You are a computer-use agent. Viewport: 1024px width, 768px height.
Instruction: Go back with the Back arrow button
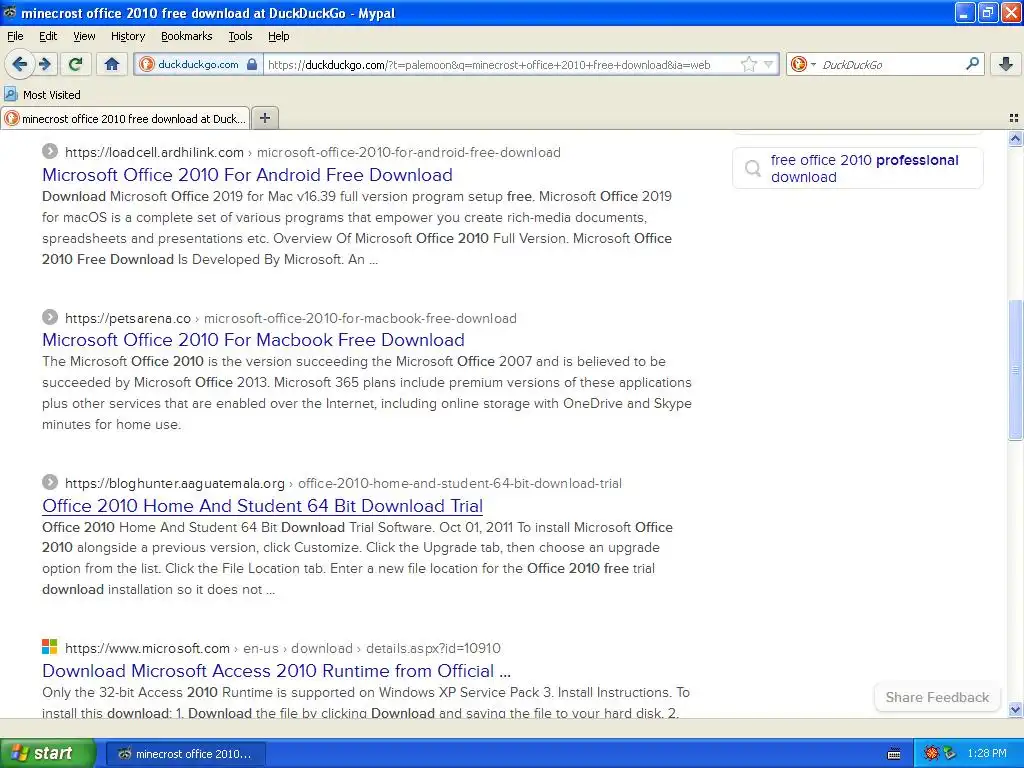click(x=20, y=64)
